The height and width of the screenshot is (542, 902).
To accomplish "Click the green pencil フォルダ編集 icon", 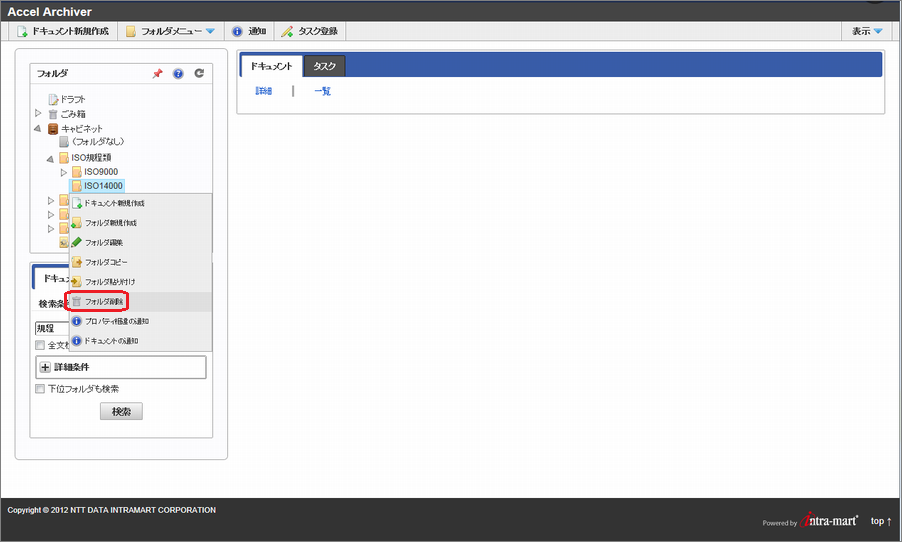I will point(77,242).
